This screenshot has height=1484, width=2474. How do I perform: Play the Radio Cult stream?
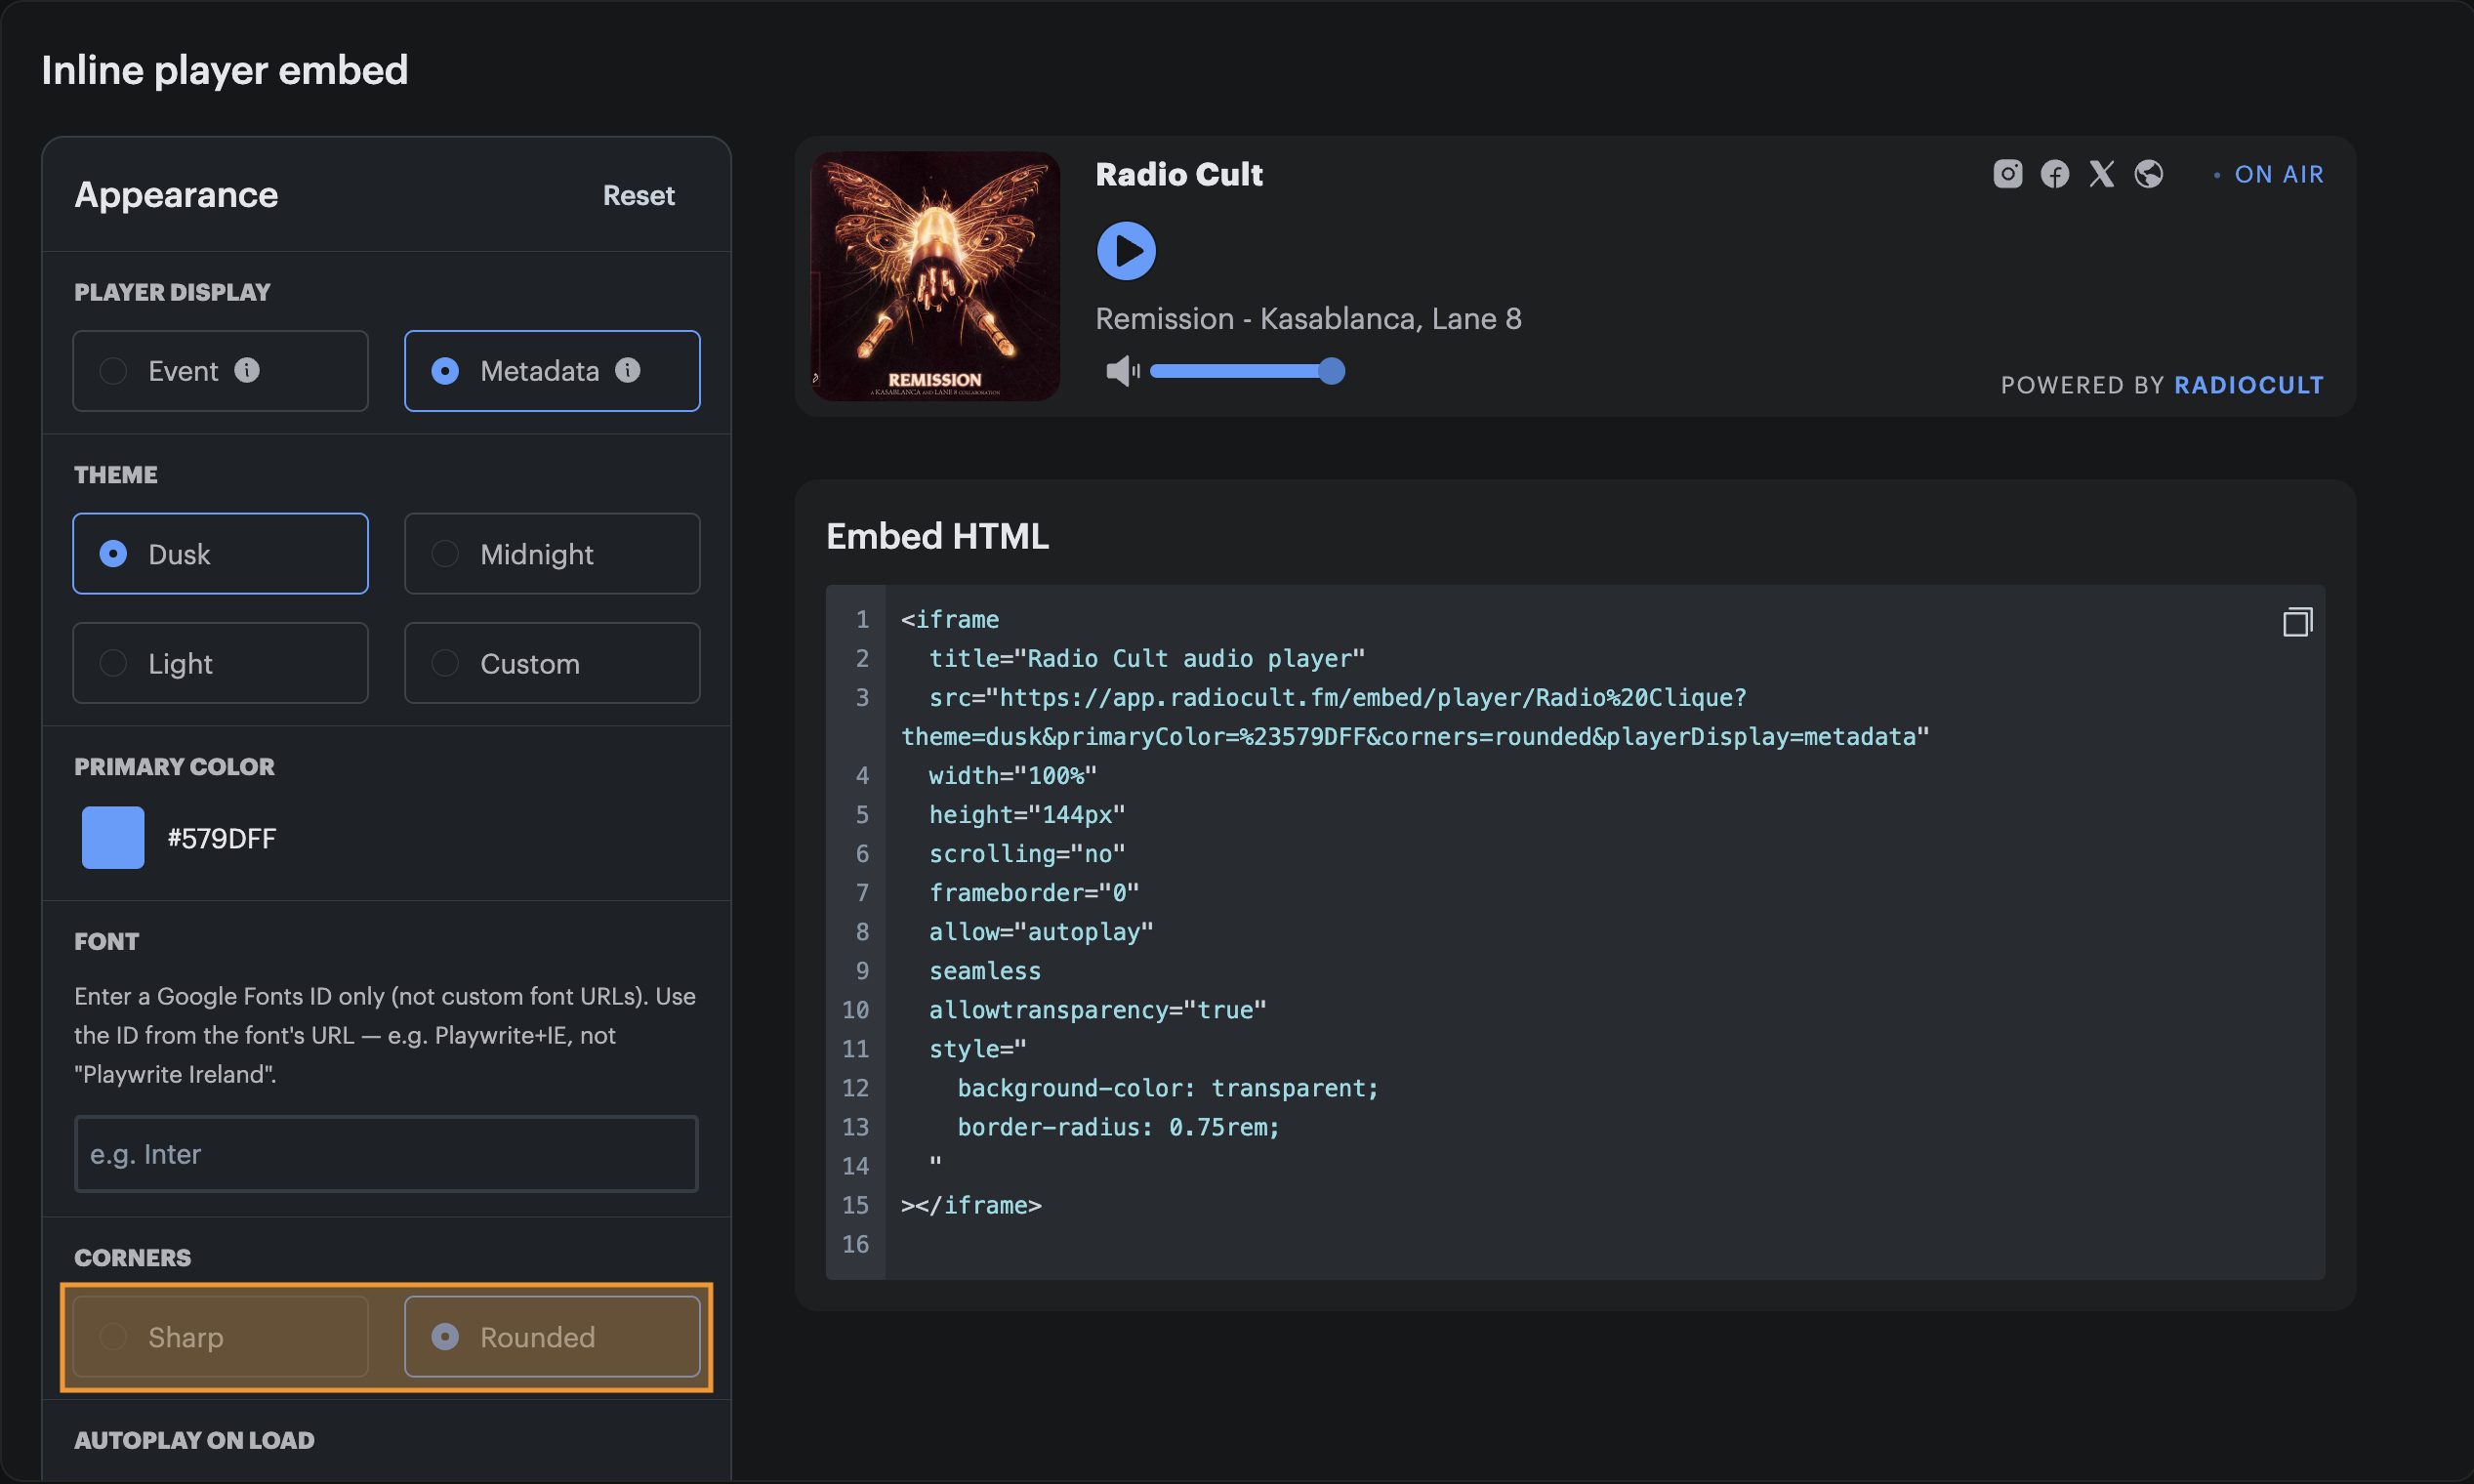point(1126,251)
